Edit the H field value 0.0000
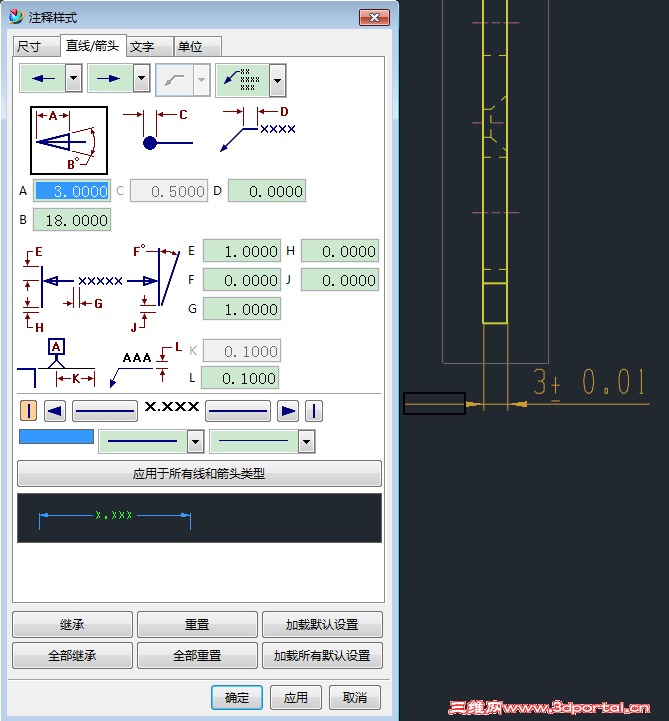Viewport: 669px width, 721px height. [340, 251]
